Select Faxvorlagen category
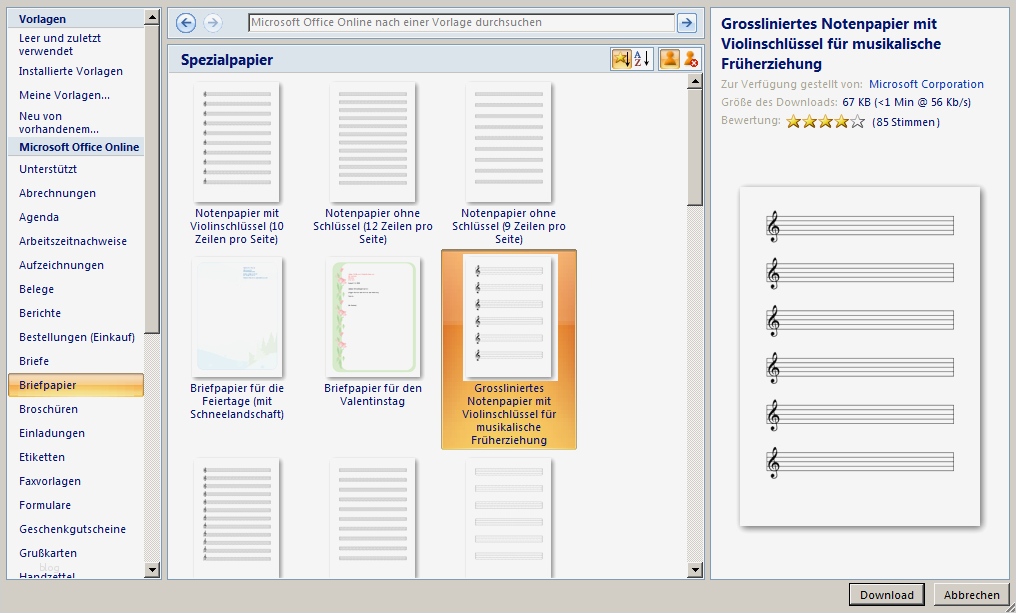This screenshot has width=1016, height=613. coord(50,481)
